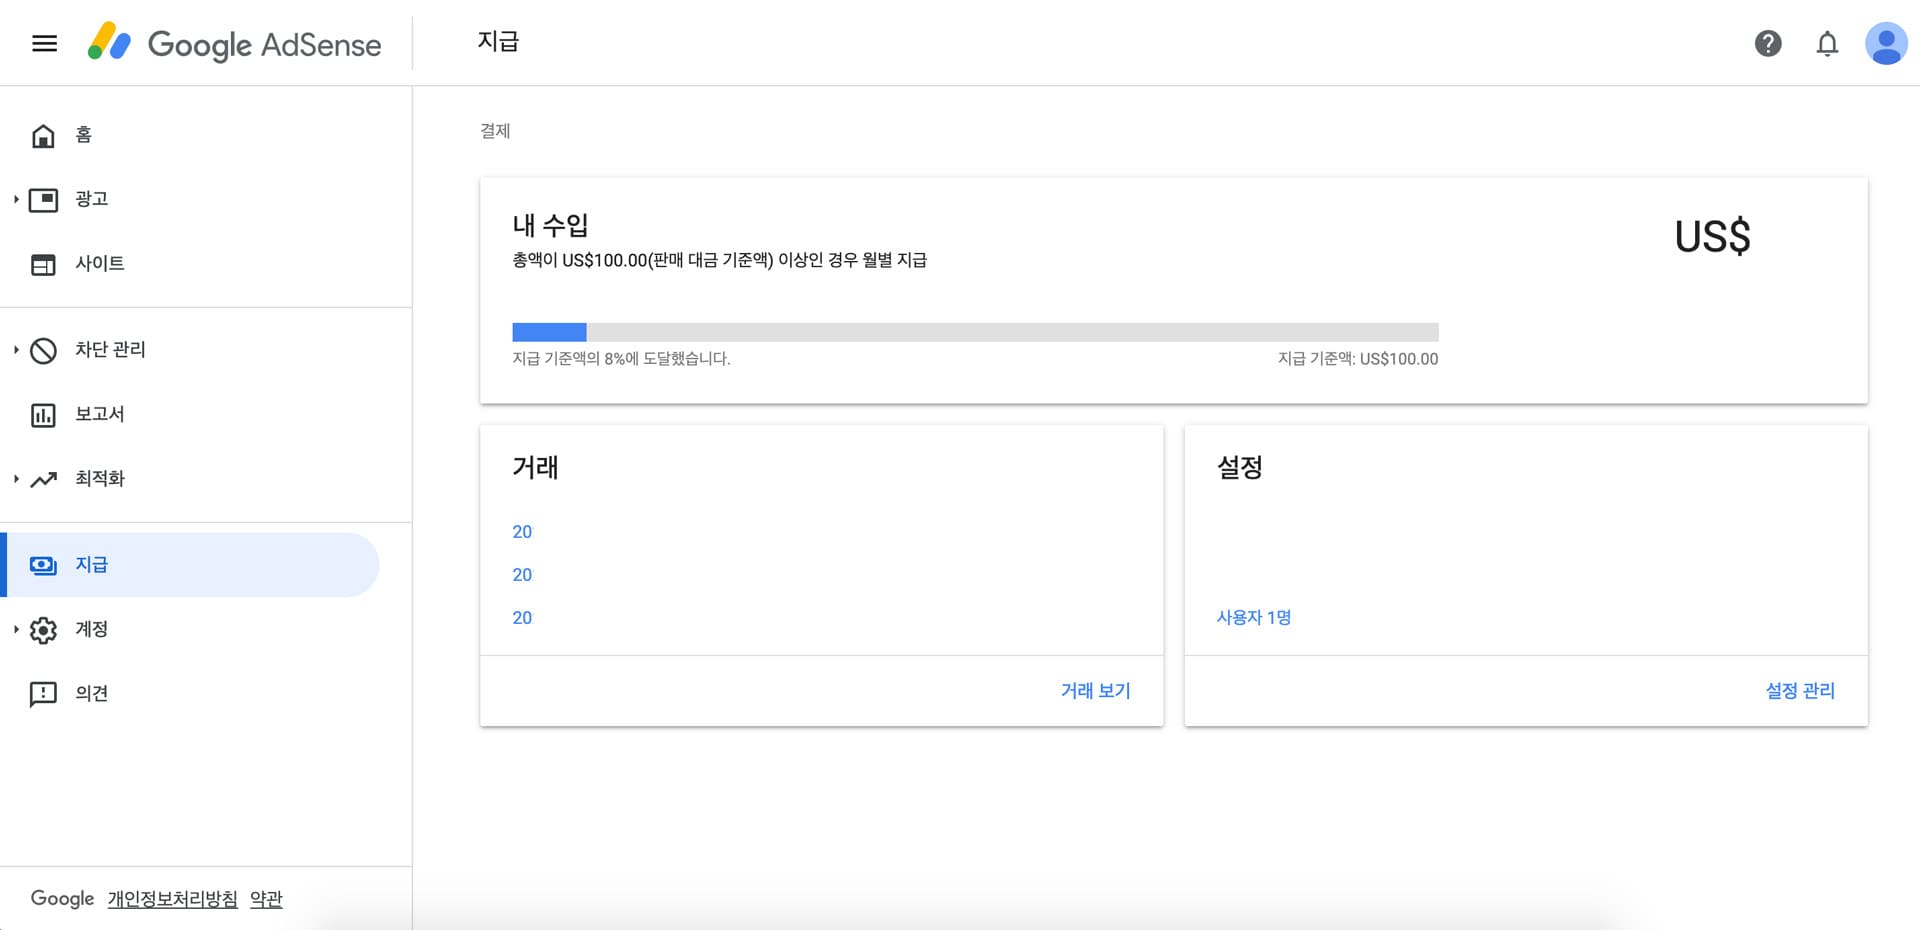Click the 설정 card heading
Screen dimensions: 1920x930
point(1240,467)
